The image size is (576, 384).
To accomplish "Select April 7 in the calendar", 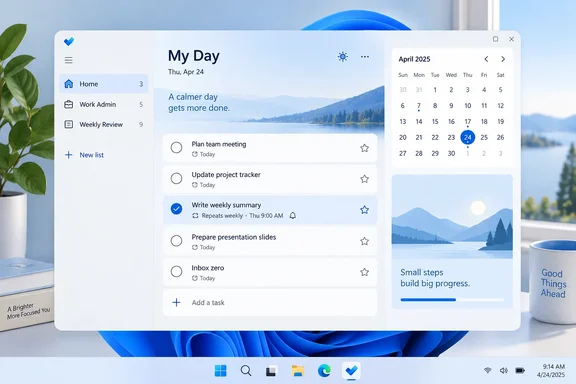I will pos(419,106).
